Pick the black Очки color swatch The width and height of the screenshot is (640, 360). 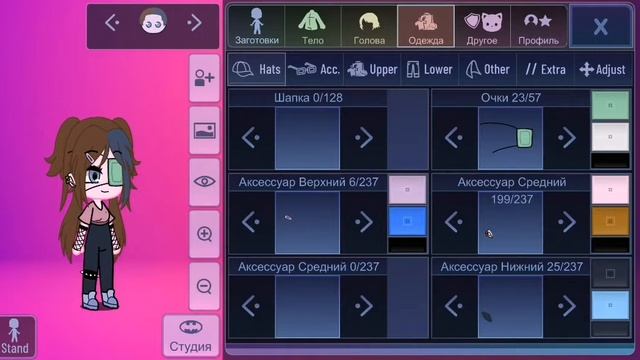[x=610, y=160]
